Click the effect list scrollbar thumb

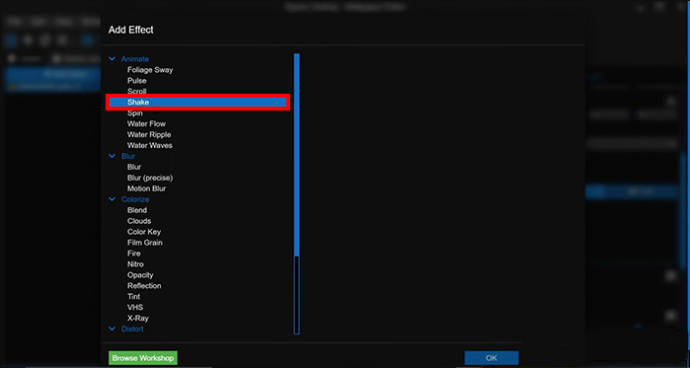[x=297, y=155]
